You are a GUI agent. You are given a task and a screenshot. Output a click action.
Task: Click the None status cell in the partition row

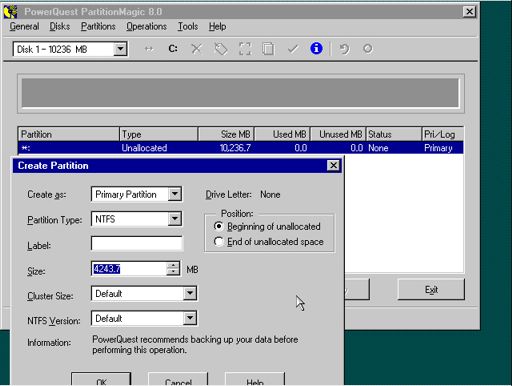(x=378, y=148)
